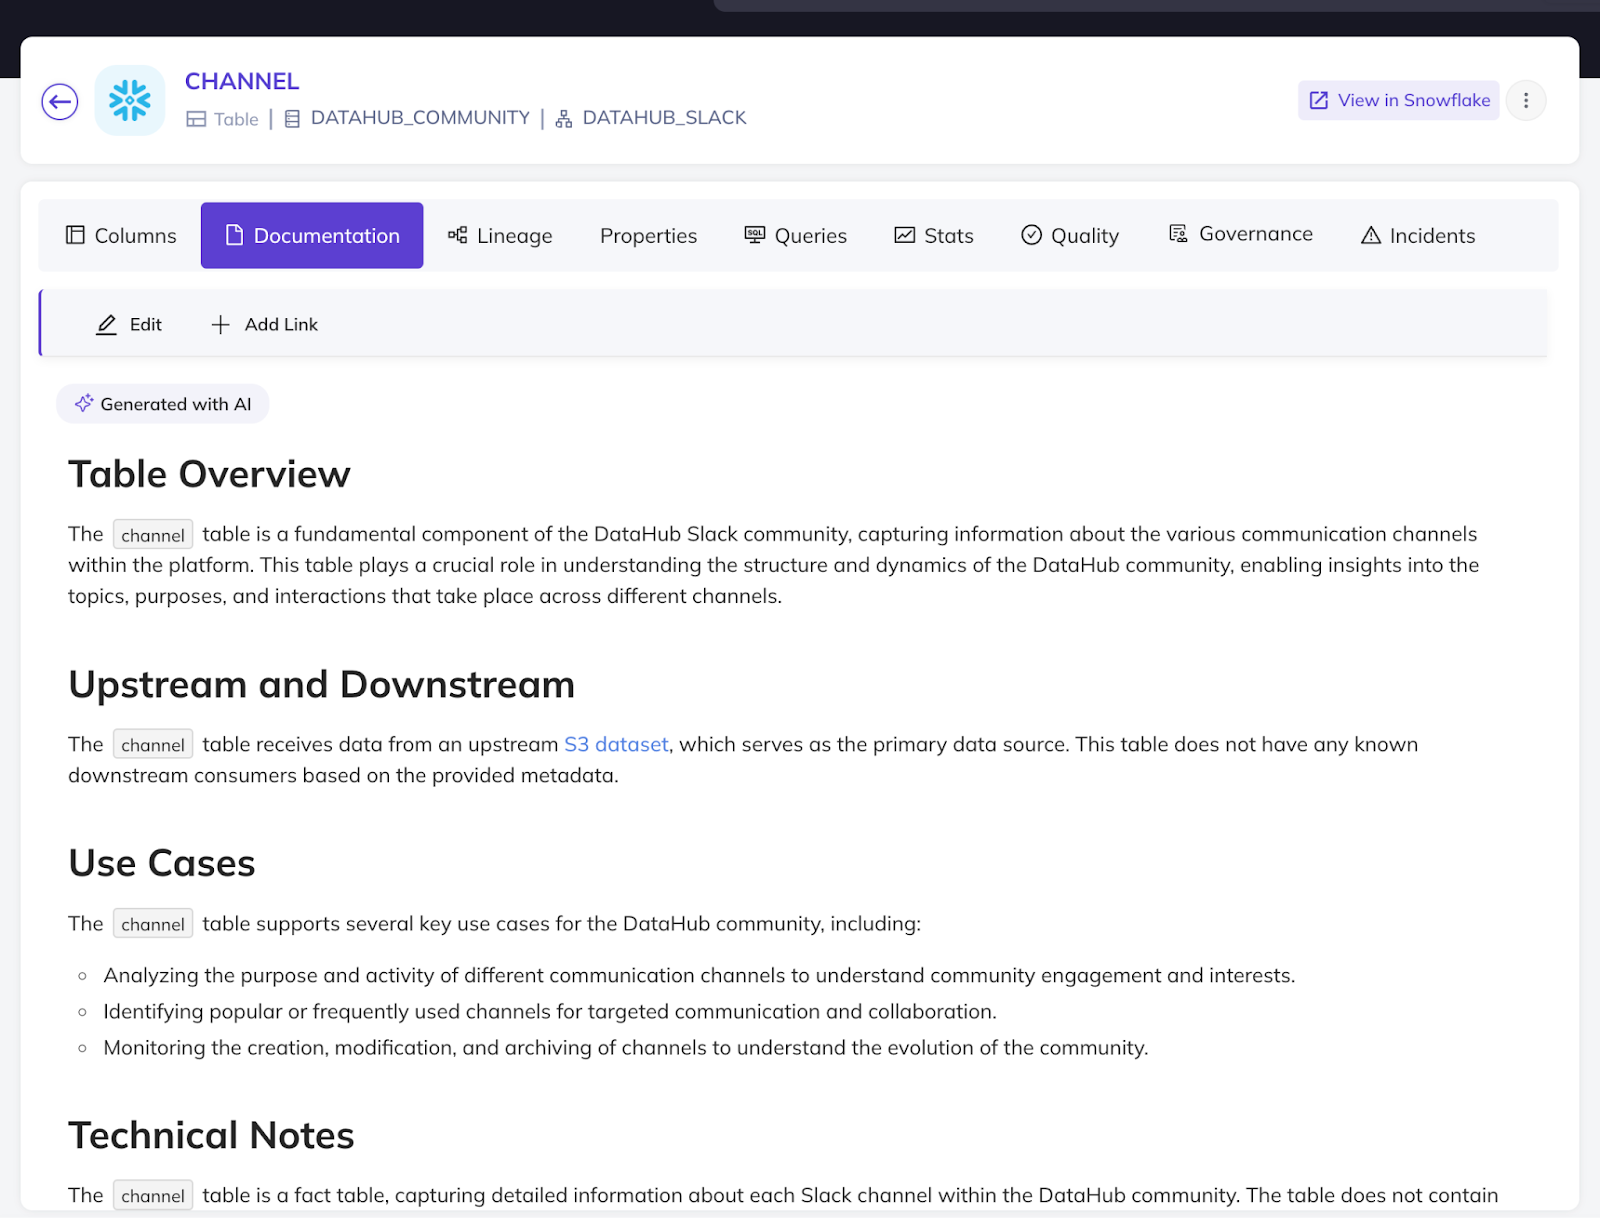Click the Columns tab's table icon

(75, 235)
